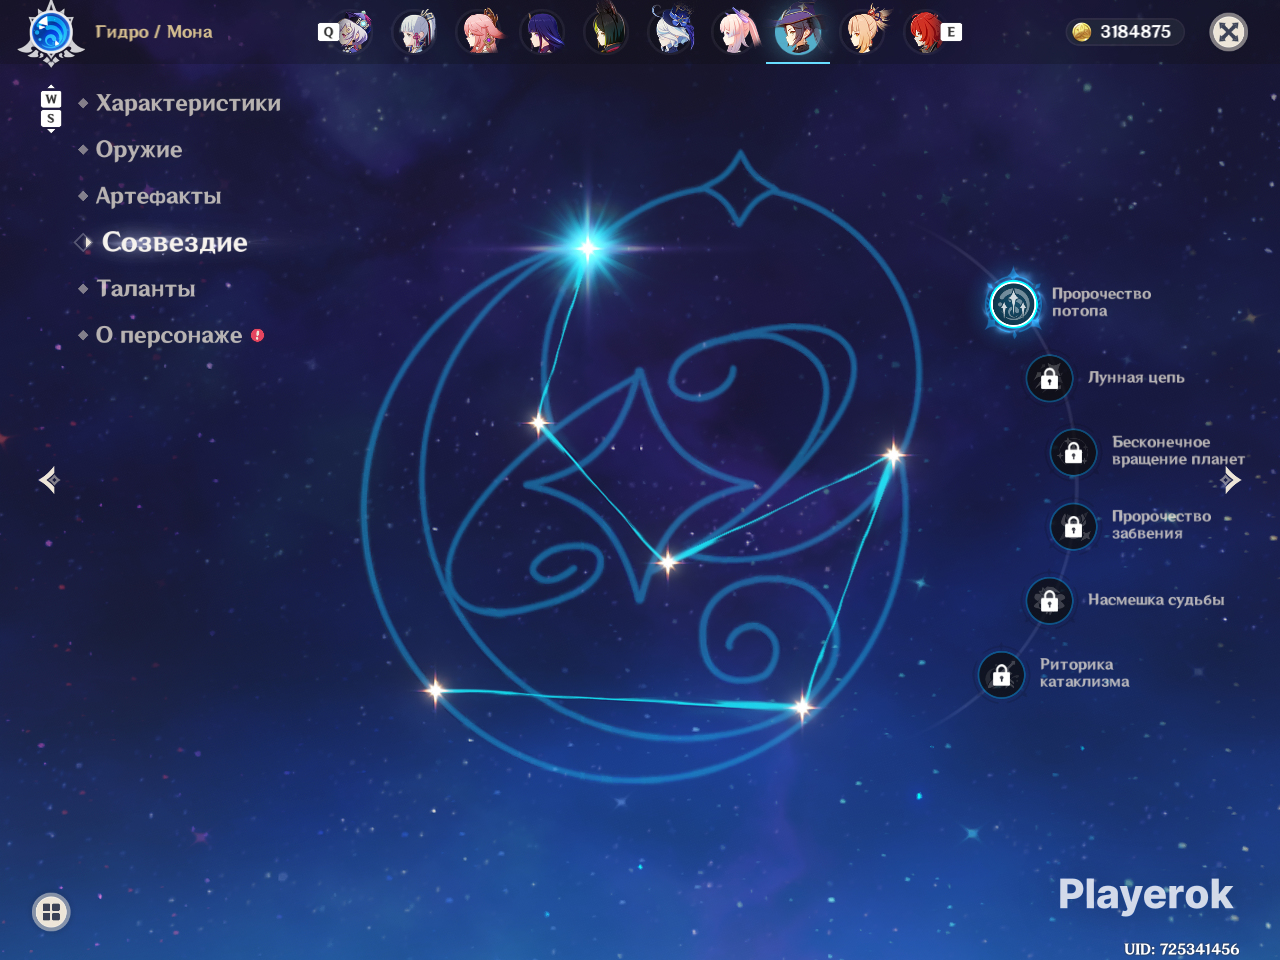The width and height of the screenshot is (1280, 960).
Task: Go to the Оружие section
Action: [x=139, y=149]
